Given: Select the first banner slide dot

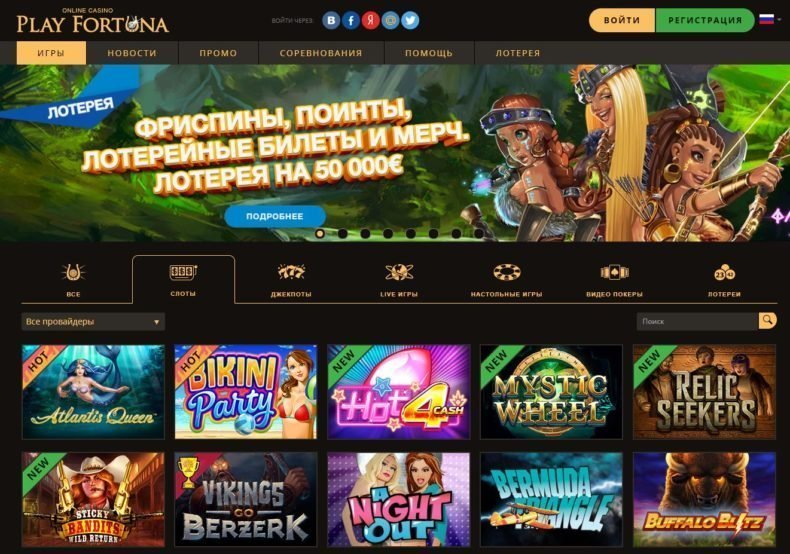Looking at the screenshot, I should (x=319, y=233).
